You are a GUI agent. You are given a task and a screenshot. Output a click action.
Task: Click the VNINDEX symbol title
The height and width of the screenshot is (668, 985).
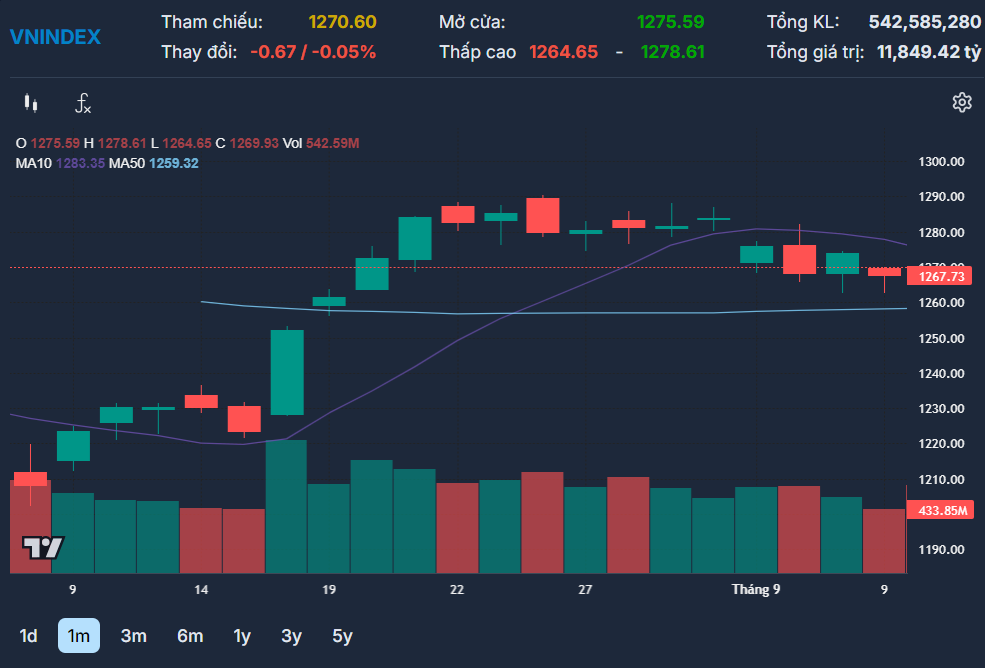point(55,37)
